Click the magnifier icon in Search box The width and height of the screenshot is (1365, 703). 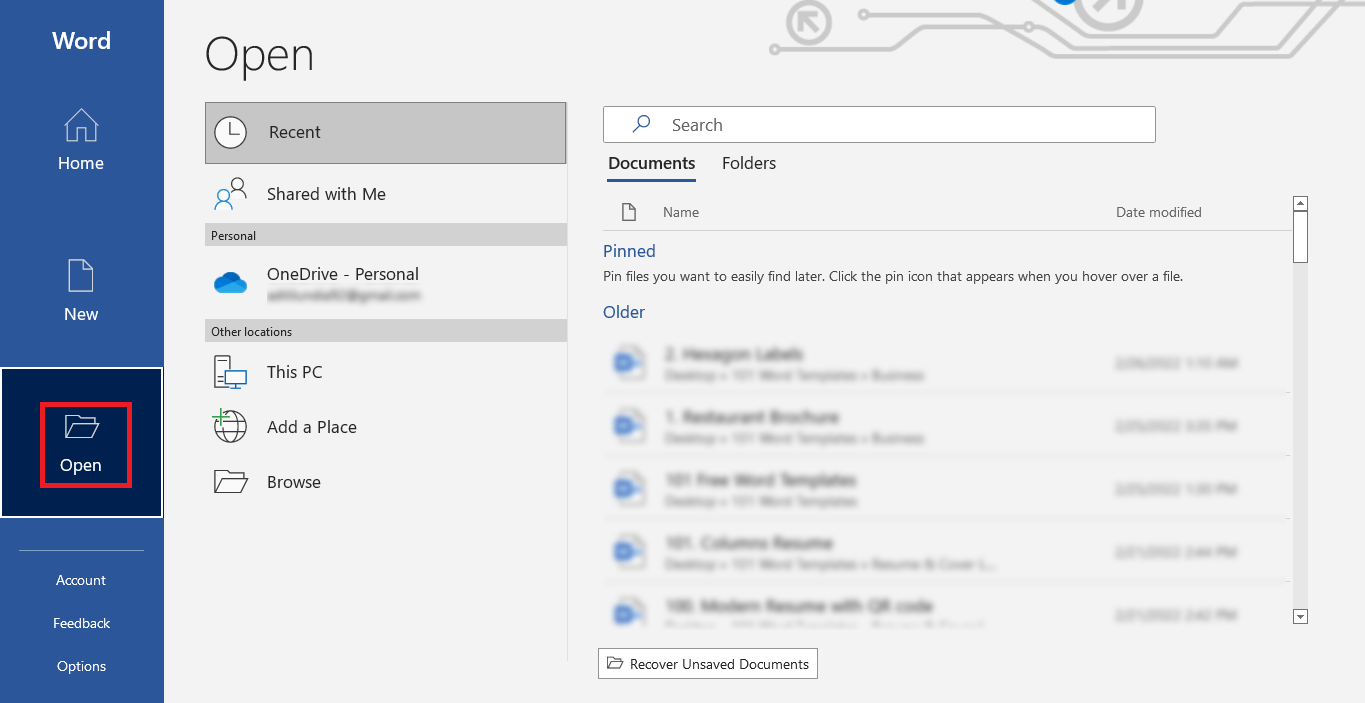click(x=641, y=124)
